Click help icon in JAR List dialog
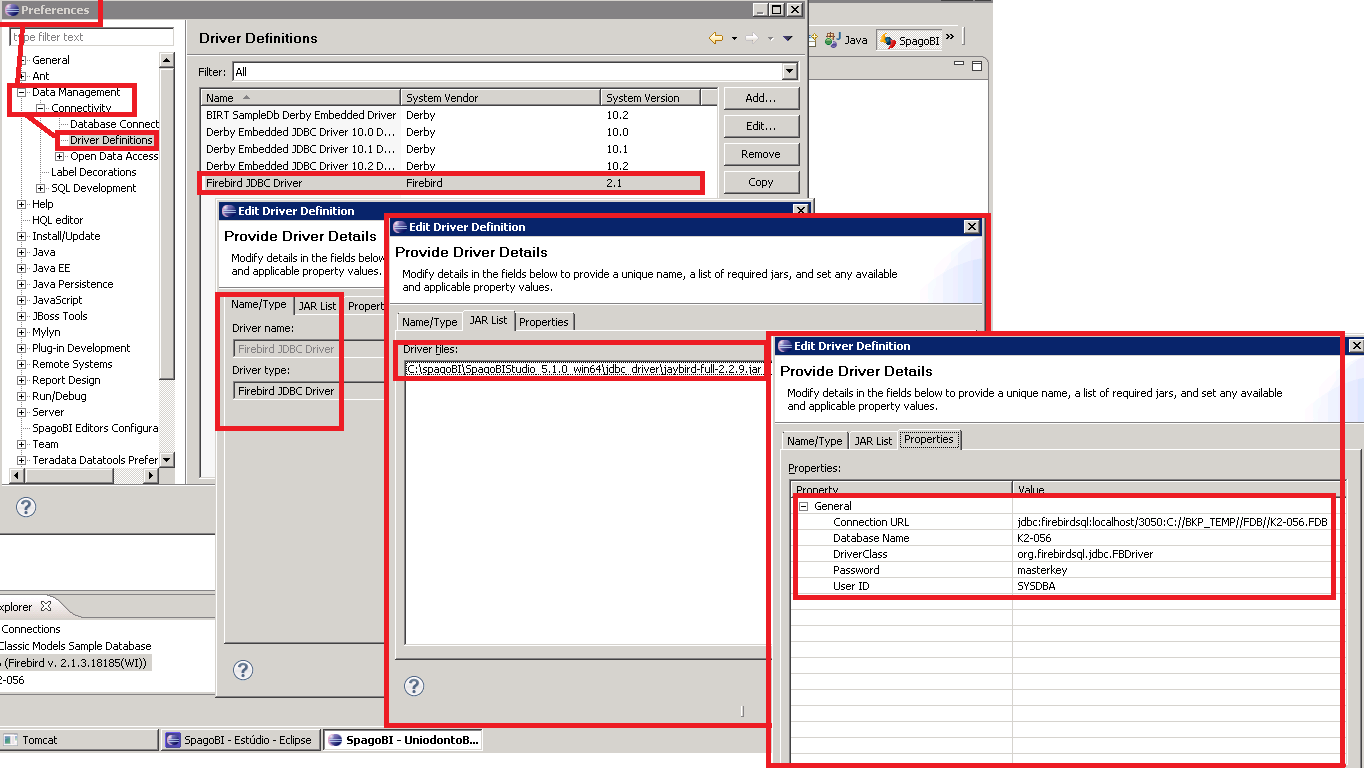 414,685
